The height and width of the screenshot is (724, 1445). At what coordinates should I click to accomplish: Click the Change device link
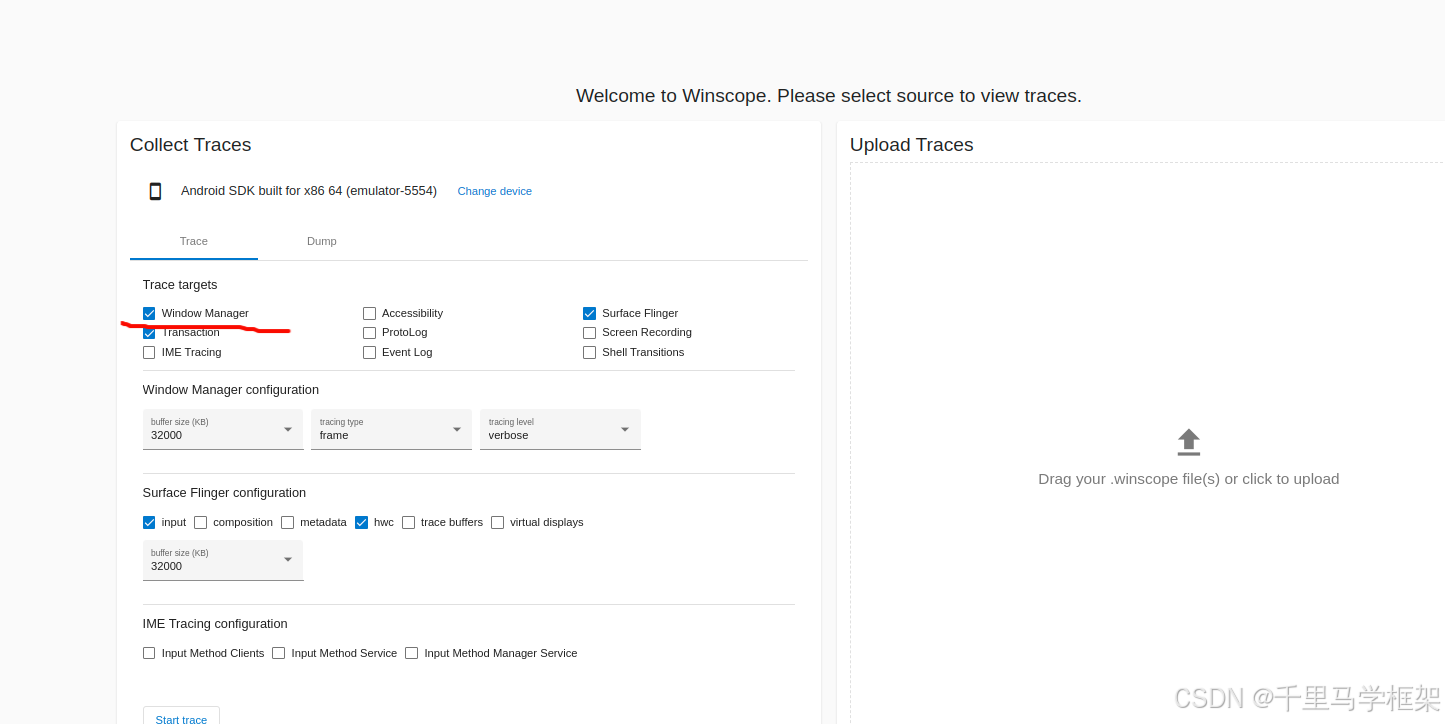point(495,191)
